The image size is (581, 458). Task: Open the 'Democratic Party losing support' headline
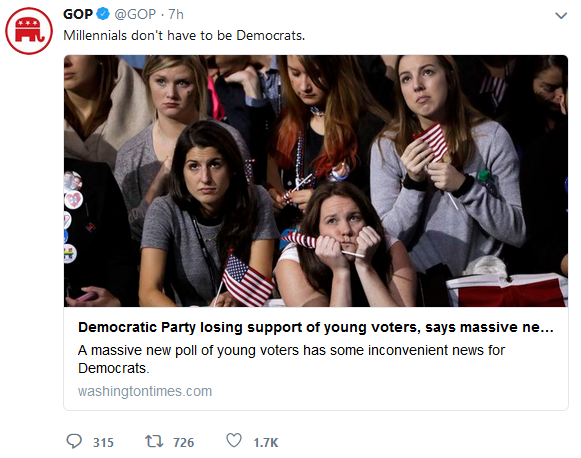pyautogui.click(x=316, y=328)
